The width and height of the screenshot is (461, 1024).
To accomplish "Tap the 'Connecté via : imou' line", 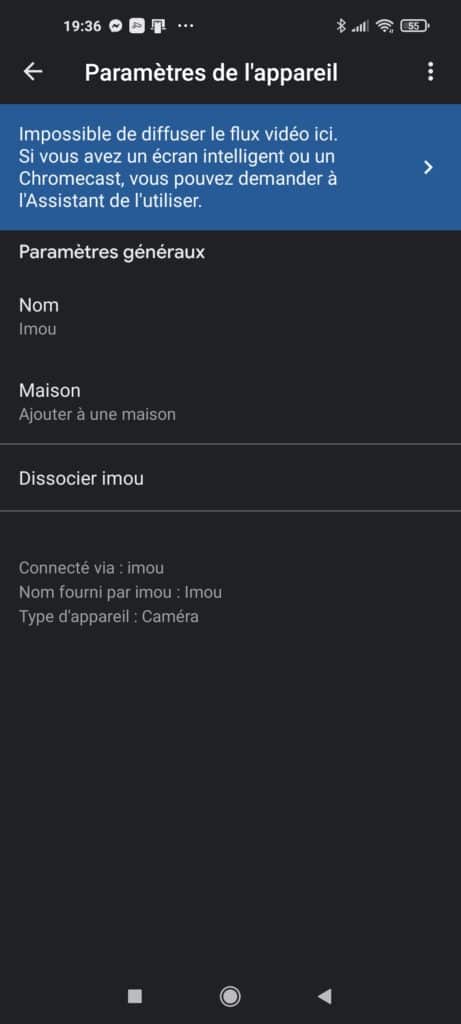I will [x=91, y=568].
